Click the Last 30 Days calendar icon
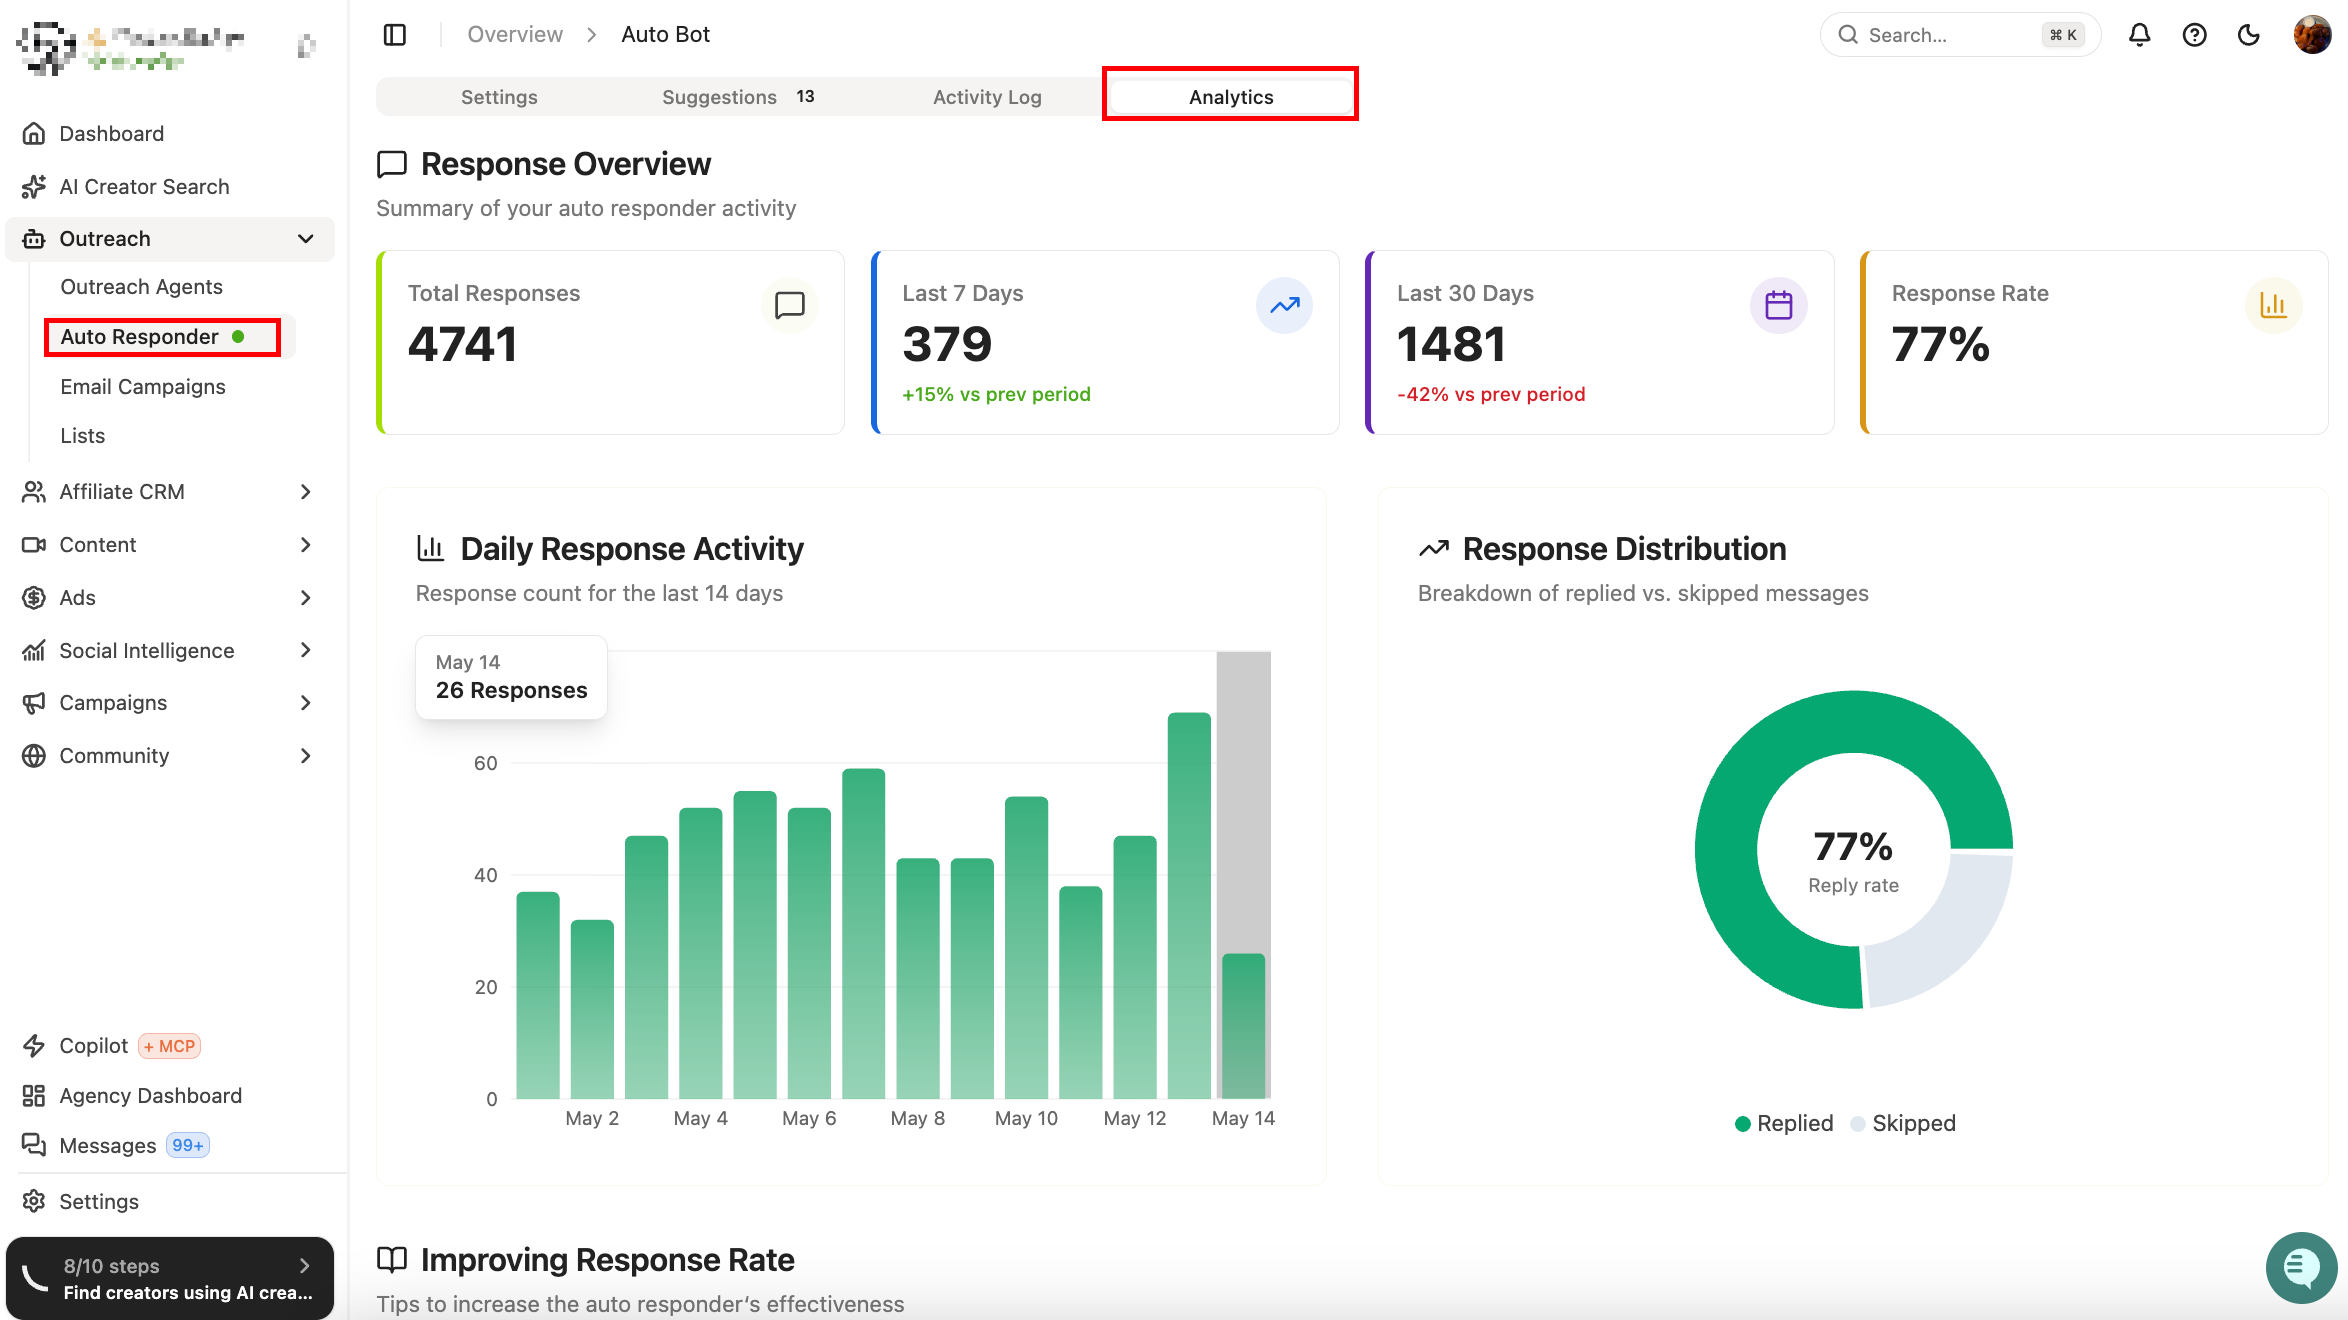The image size is (2348, 1320). click(1778, 305)
